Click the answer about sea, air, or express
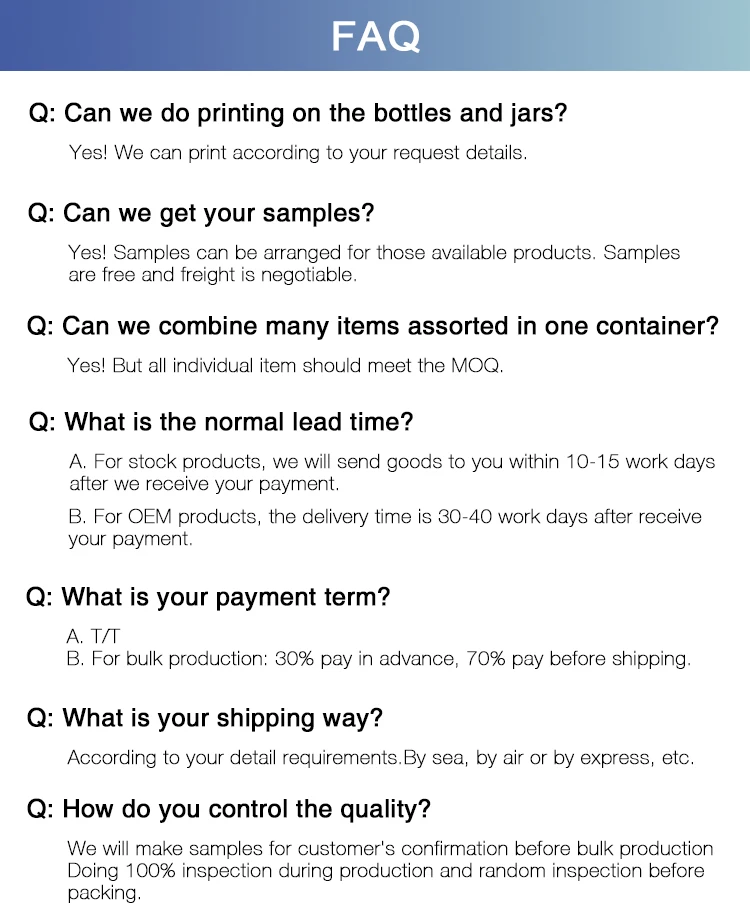 [x=380, y=758]
